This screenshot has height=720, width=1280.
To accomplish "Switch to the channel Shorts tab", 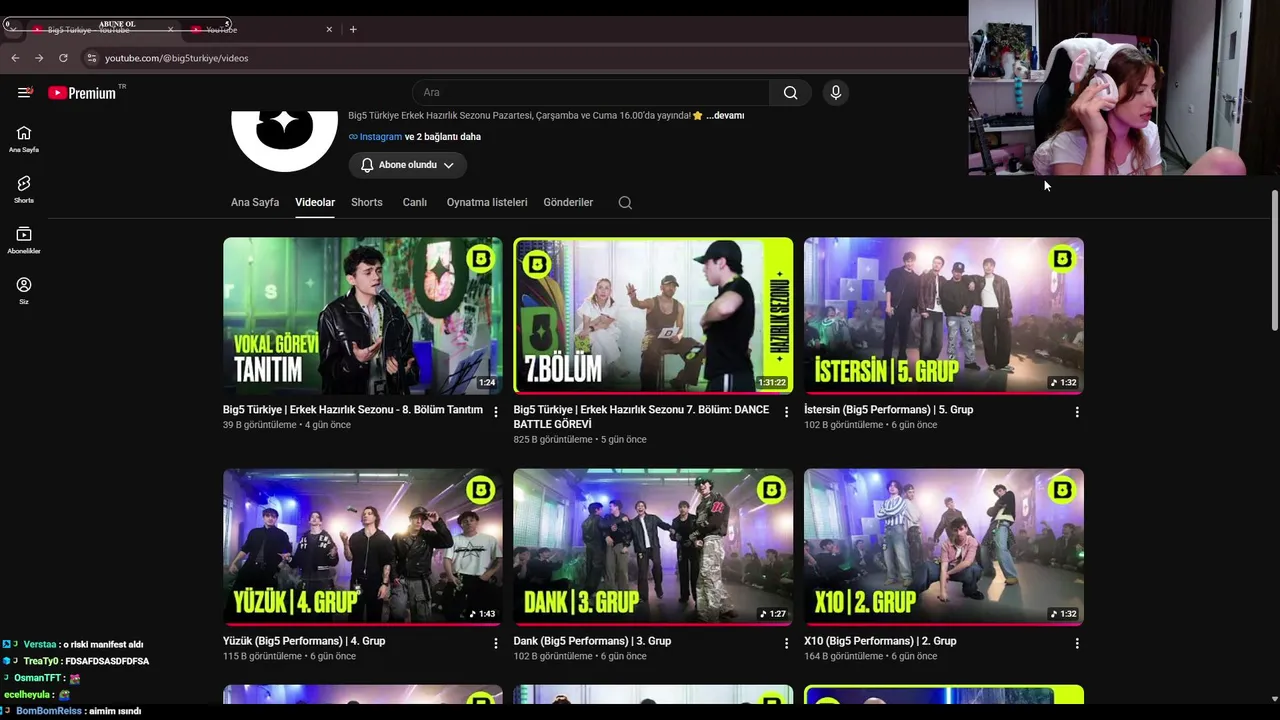I will tap(367, 202).
